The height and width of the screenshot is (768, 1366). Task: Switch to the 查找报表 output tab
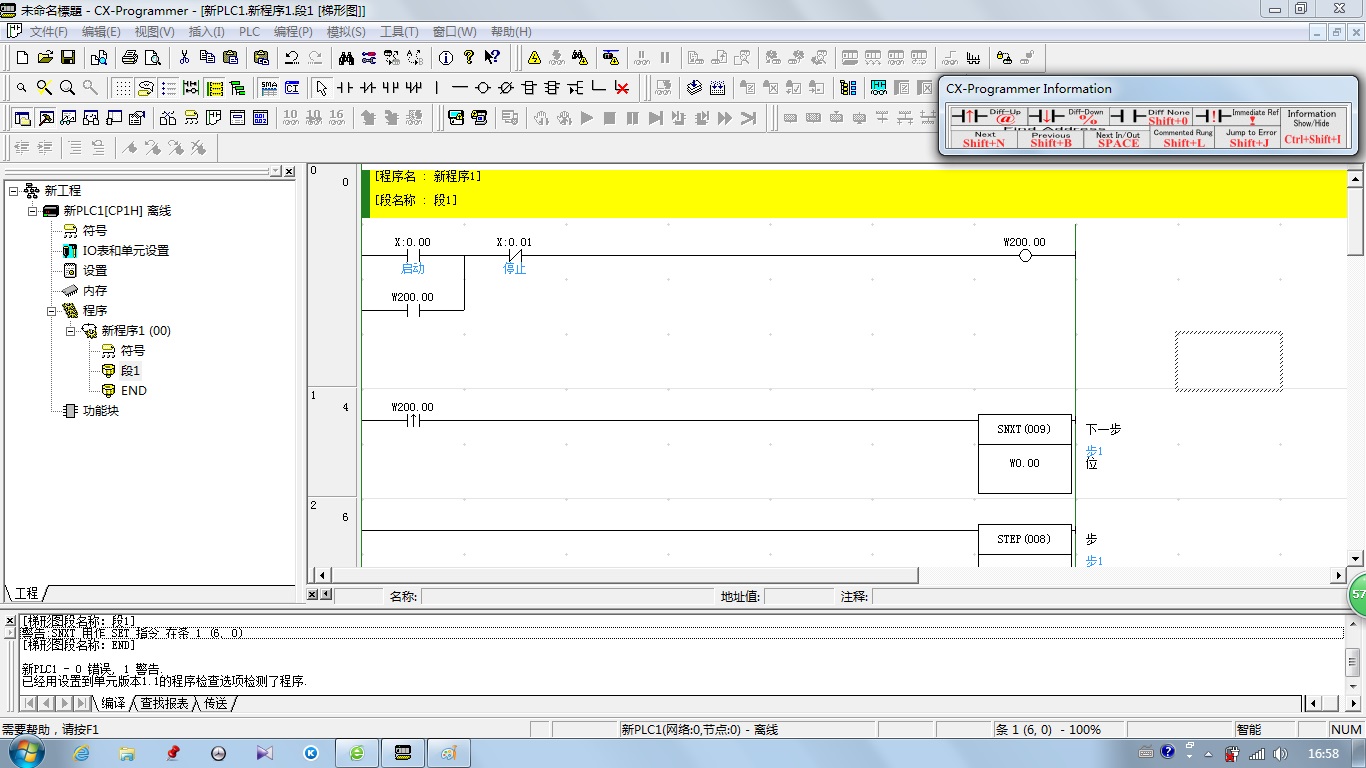tap(164, 704)
